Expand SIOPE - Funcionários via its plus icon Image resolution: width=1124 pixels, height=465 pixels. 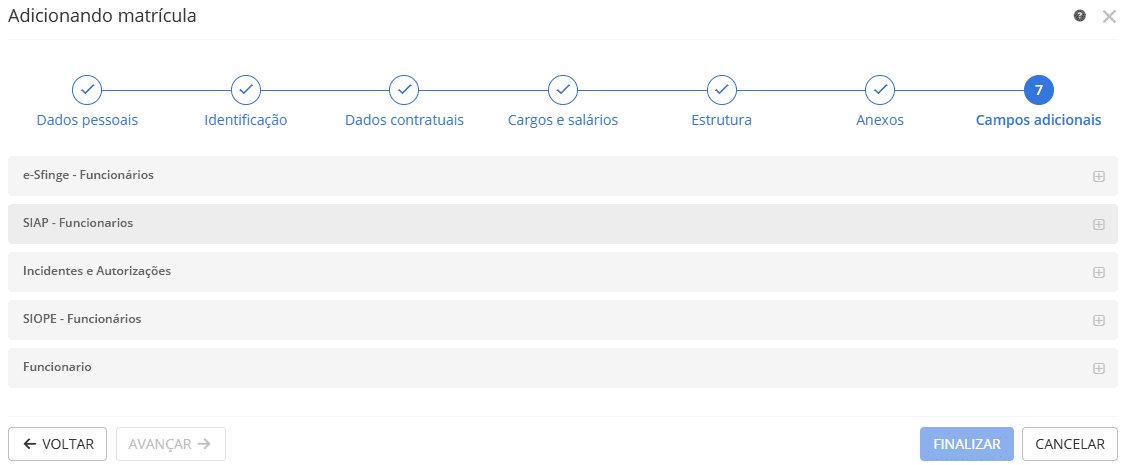pyautogui.click(x=1098, y=320)
